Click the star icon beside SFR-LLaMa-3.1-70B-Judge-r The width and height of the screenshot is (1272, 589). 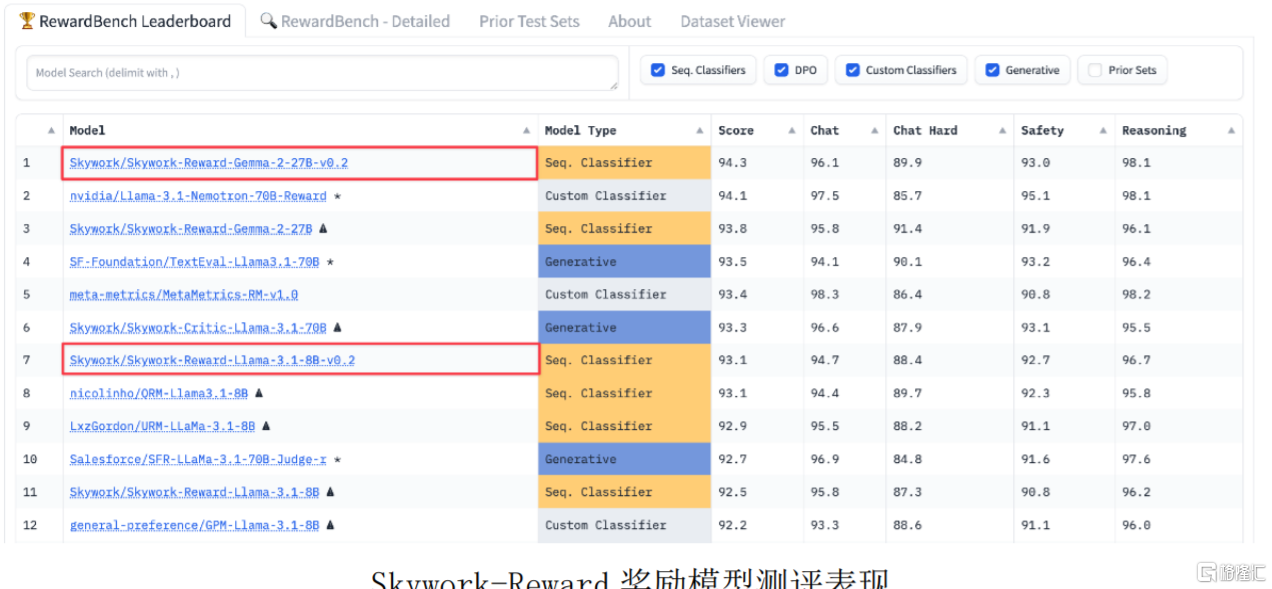[x=337, y=459]
